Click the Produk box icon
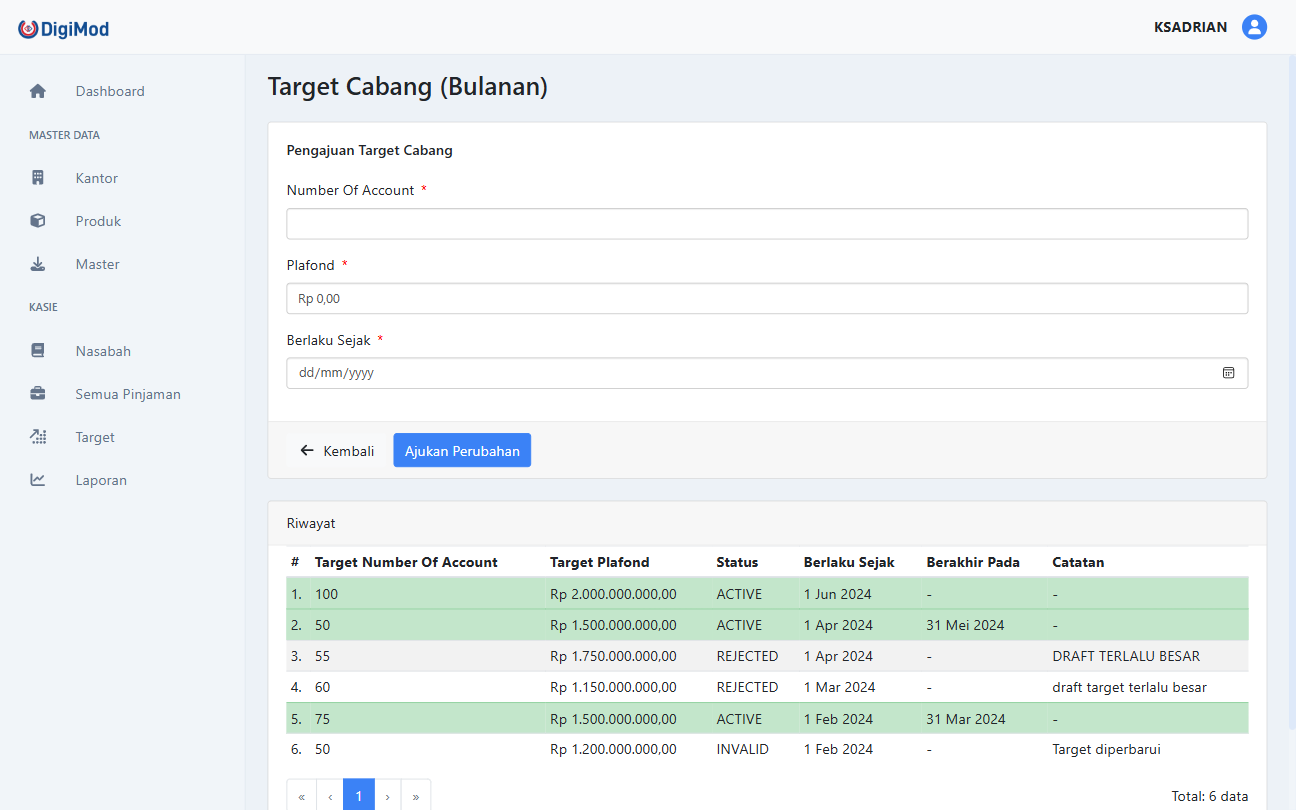The height and width of the screenshot is (810, 1296). (x=38, y=221)
